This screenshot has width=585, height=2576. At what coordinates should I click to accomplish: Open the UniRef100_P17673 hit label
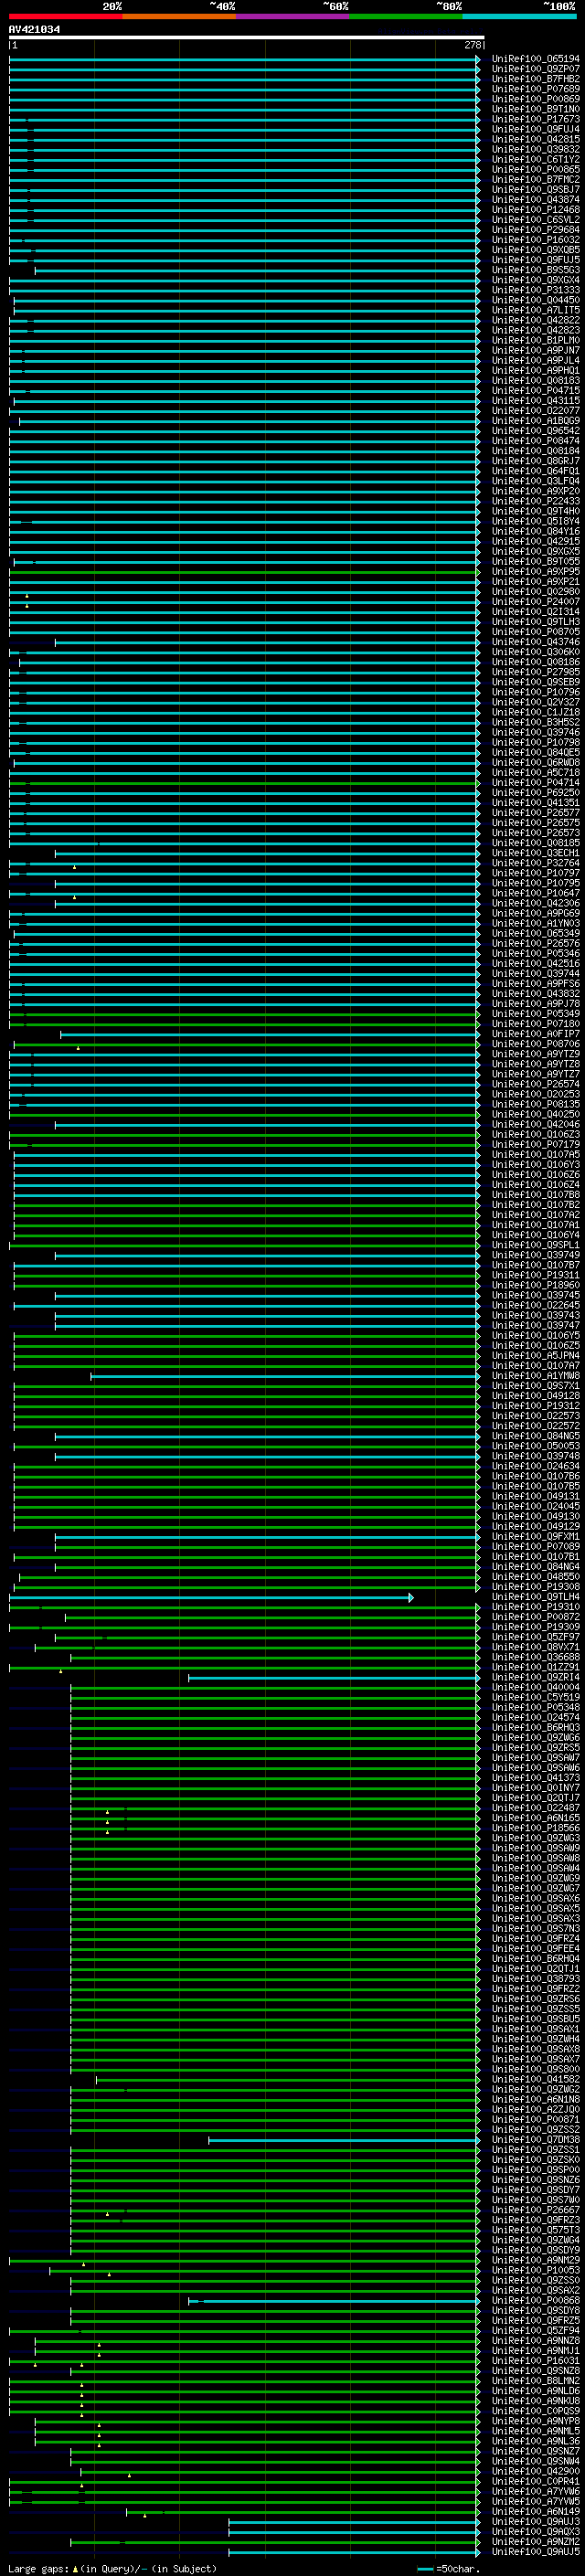click(535, 119)
